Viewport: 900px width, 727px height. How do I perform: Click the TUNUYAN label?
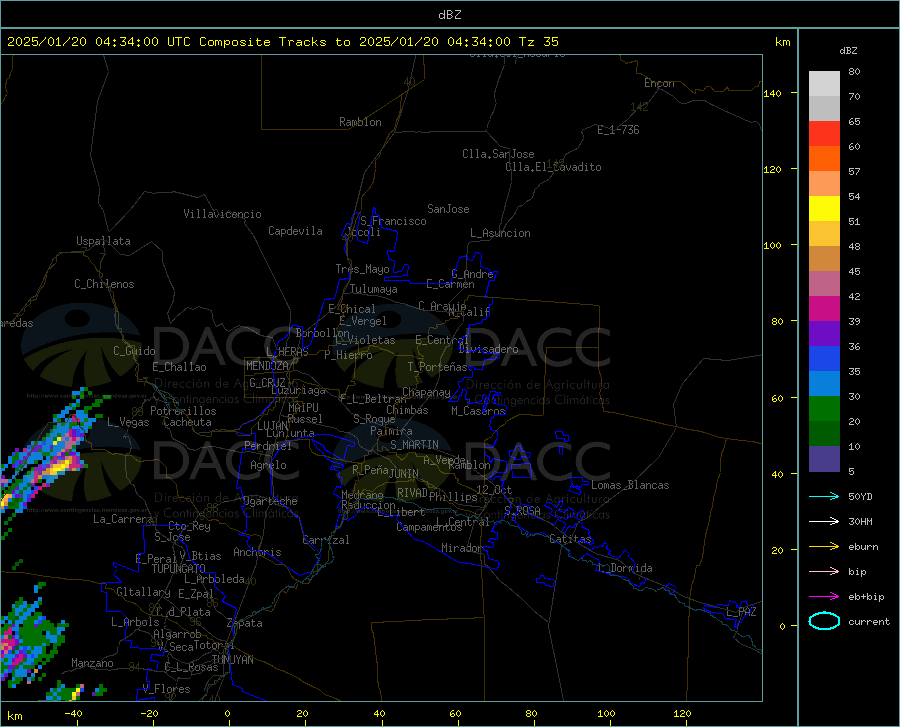coord(232,660)
